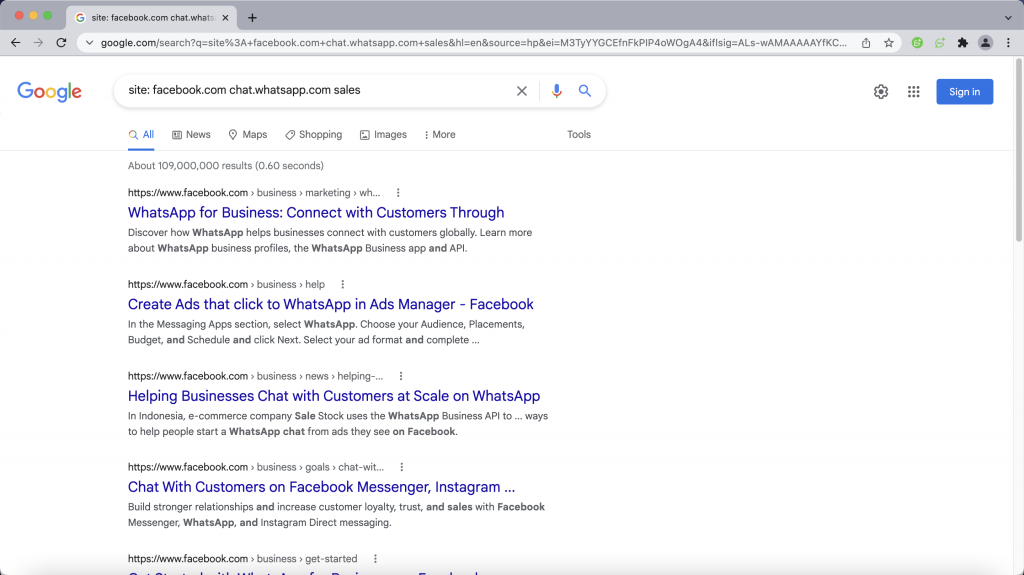Click the Sign in button
The height and width of the screenshot is (575, 1024).
(965, 91)
